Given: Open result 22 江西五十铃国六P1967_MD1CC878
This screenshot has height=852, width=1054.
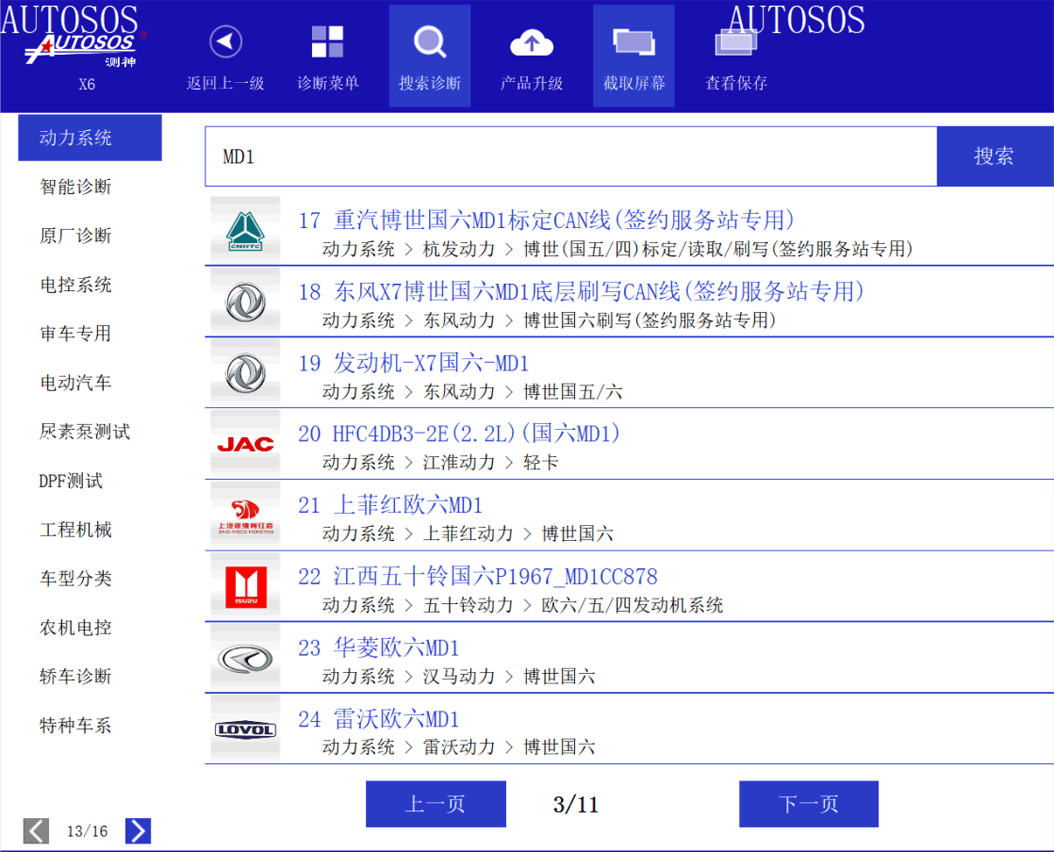Looking at the screenshot, I should pos(629,587).
